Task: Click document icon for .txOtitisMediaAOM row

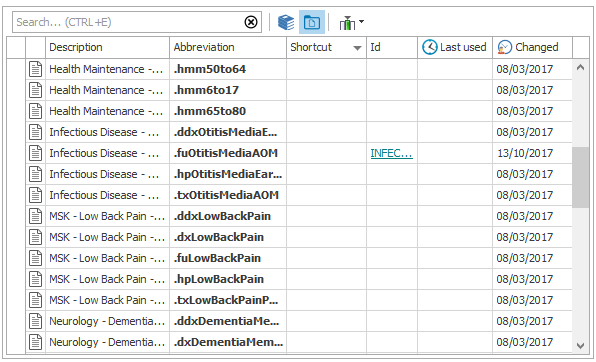Action: pos(35,195)
